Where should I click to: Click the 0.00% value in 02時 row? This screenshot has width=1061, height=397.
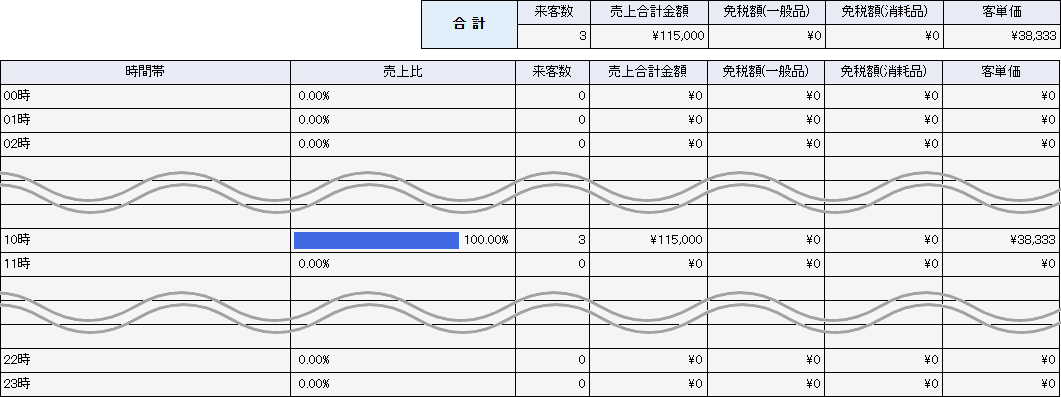coord(314,144)
